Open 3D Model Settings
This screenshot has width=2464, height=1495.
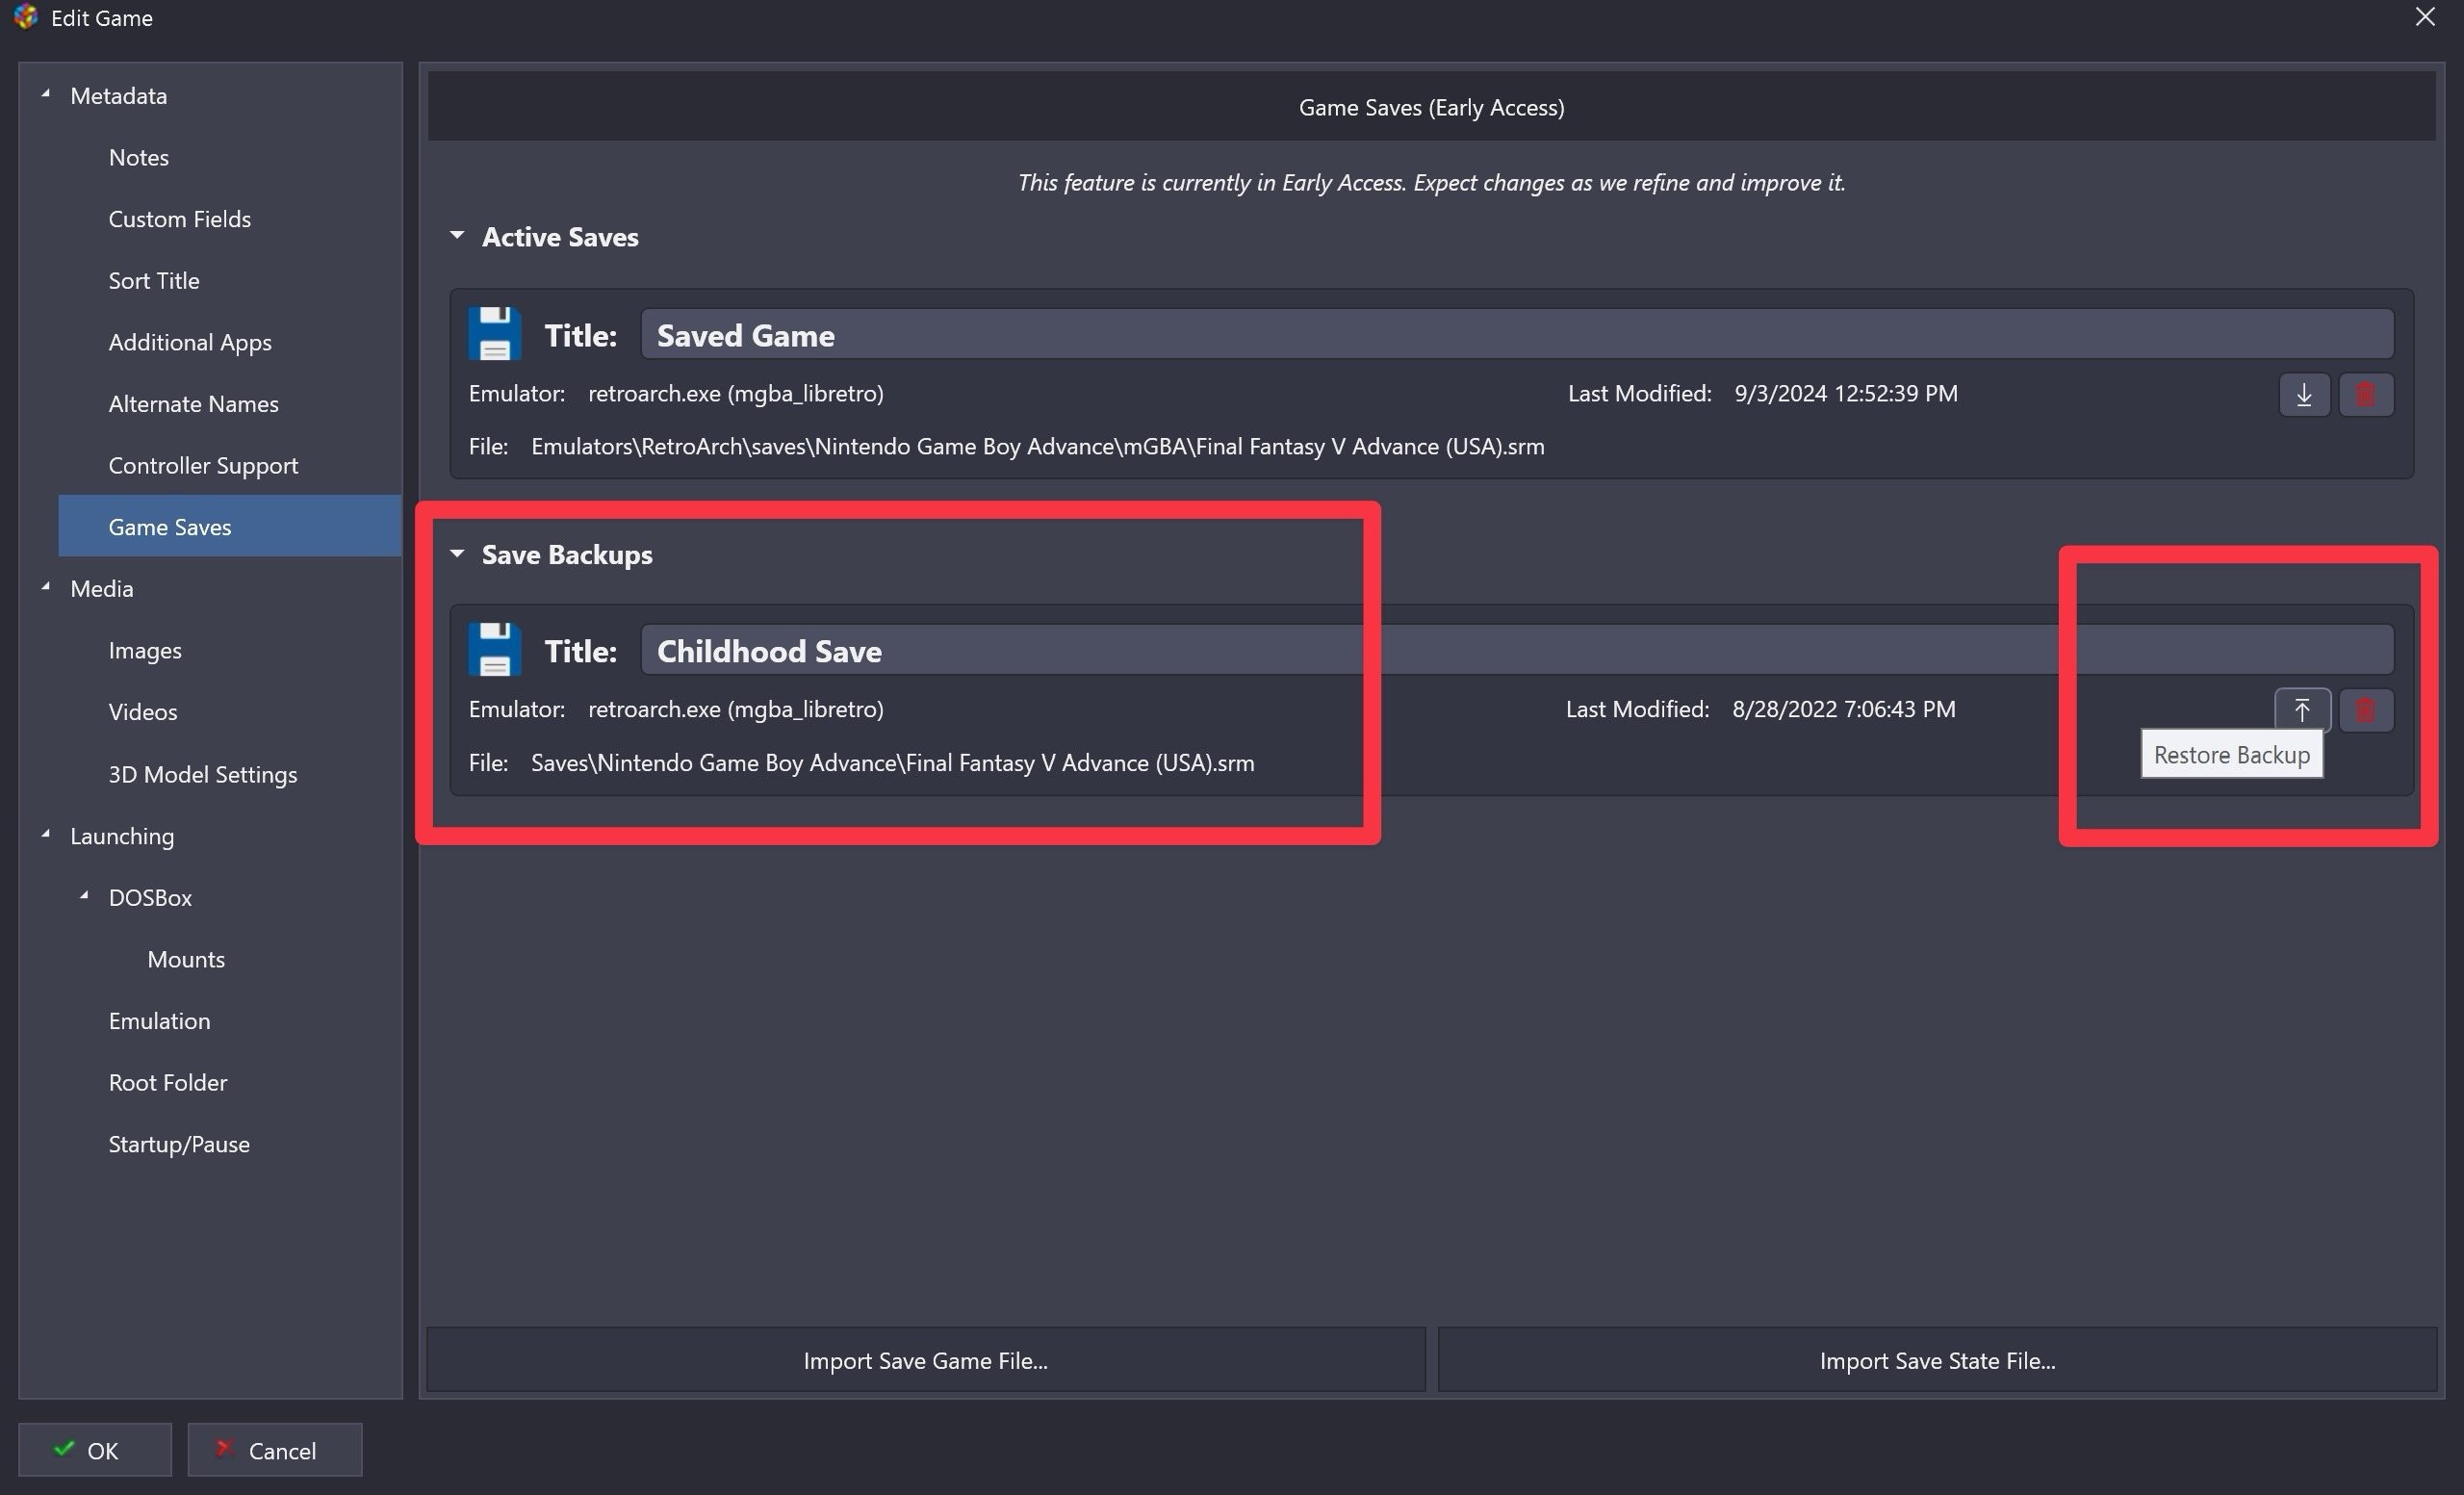click(x=203, y=775)
